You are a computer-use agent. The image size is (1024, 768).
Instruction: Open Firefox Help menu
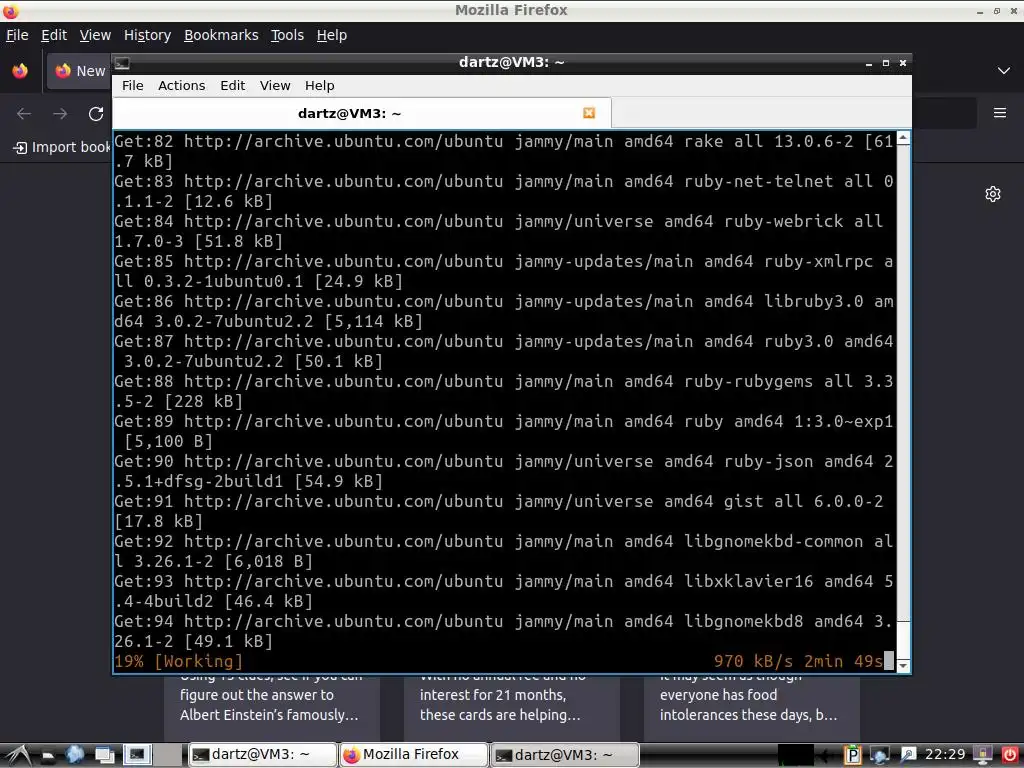(x=332, y=35)
